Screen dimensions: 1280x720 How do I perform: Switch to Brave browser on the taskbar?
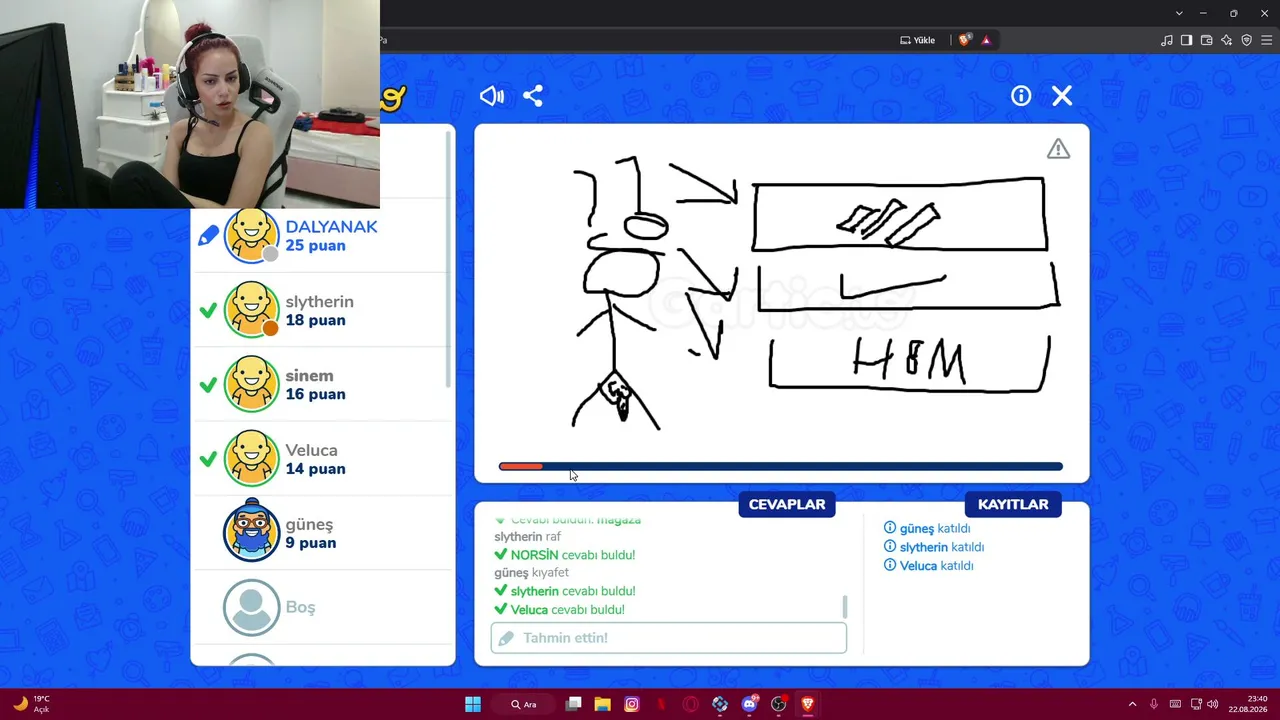[x=808, y=704]
